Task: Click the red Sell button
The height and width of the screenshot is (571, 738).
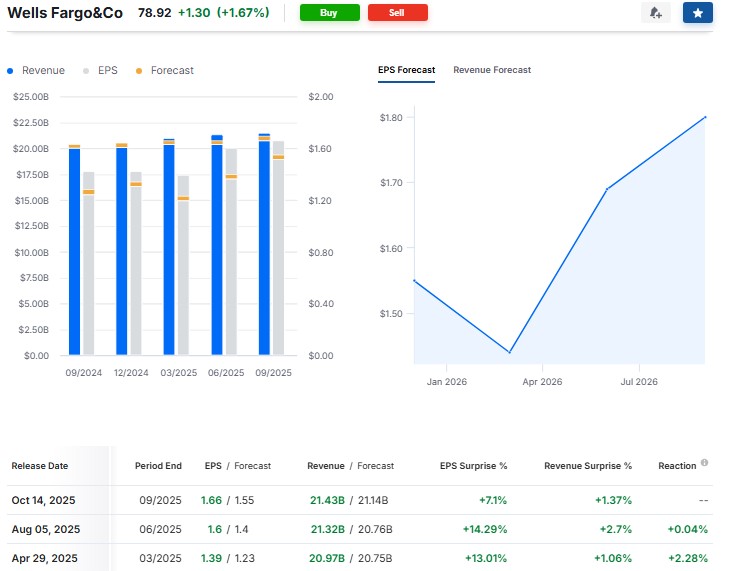Action: pos(398,13)
